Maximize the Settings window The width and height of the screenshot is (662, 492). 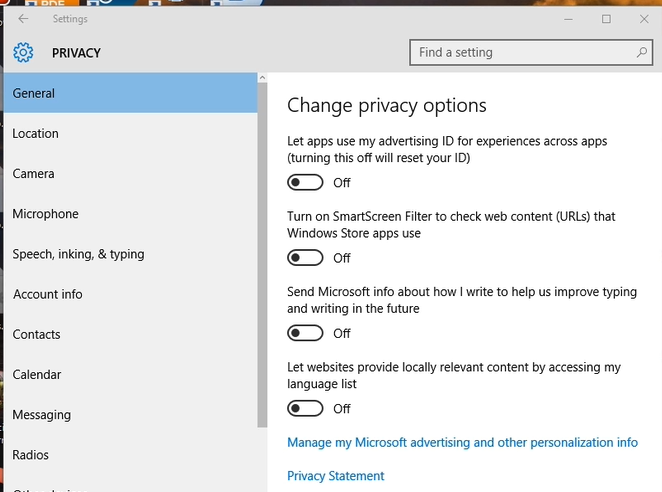tap(606, 19)
